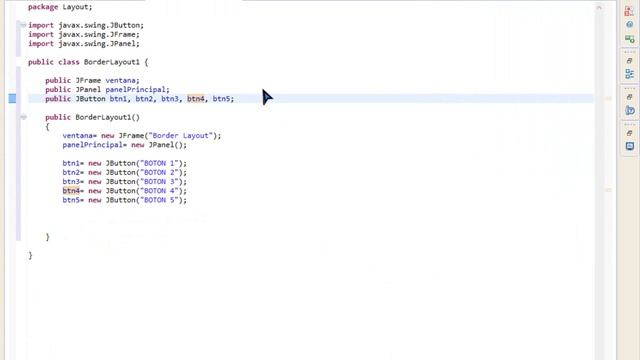
Task: Click highlighted 'btn4' in the assignment line
Action: (71, 191)
